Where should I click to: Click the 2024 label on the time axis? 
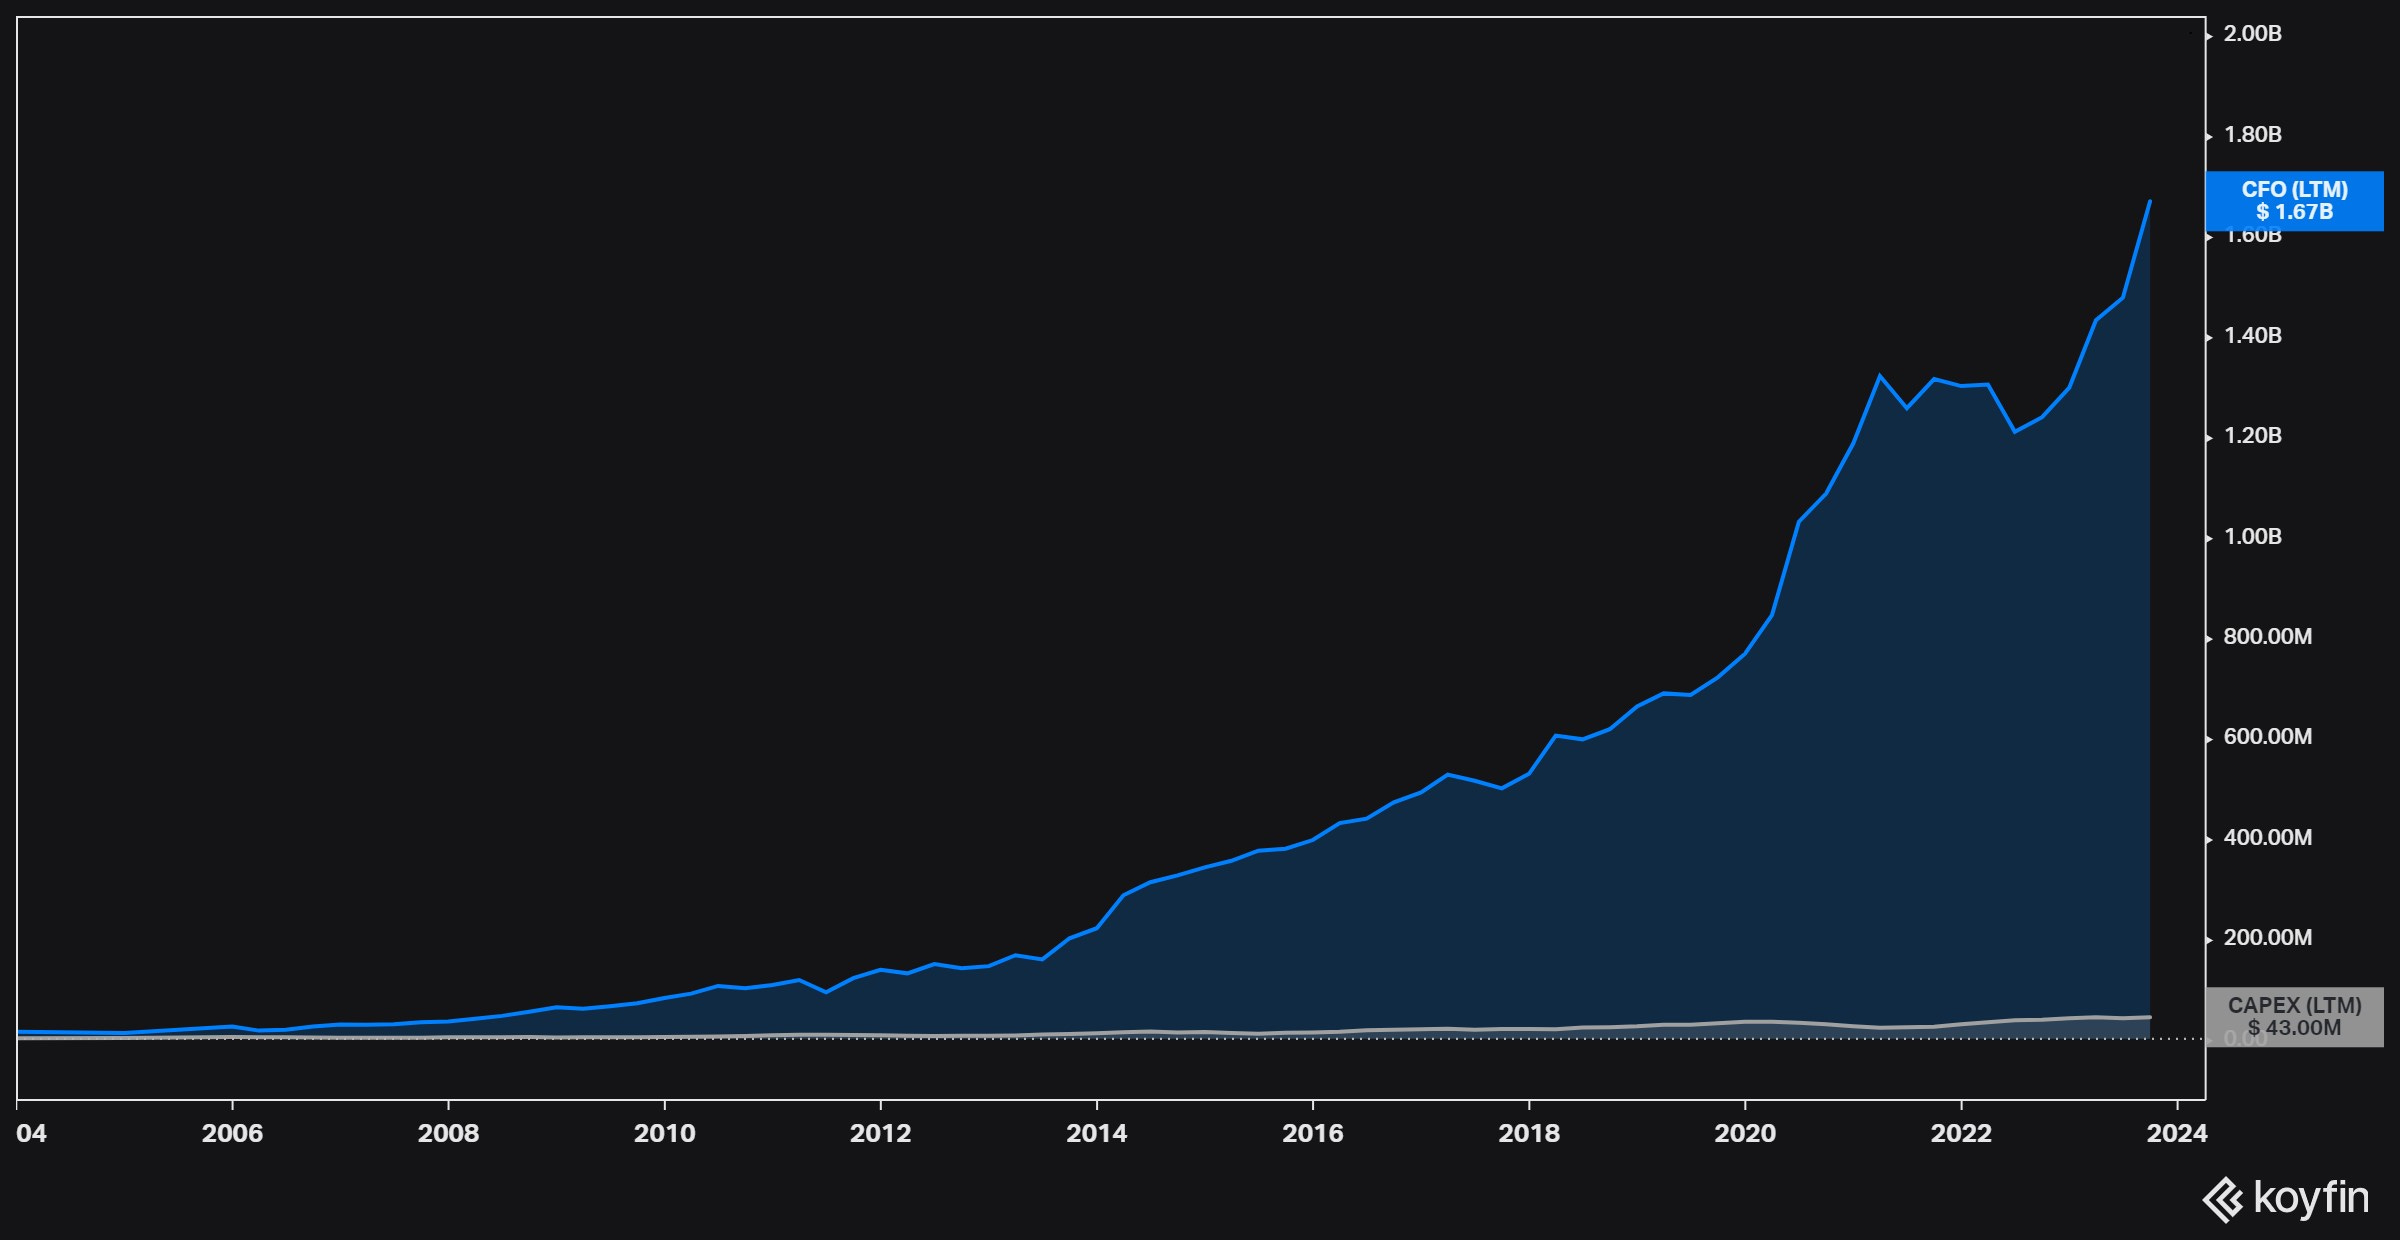[x=2177, y=1133]
